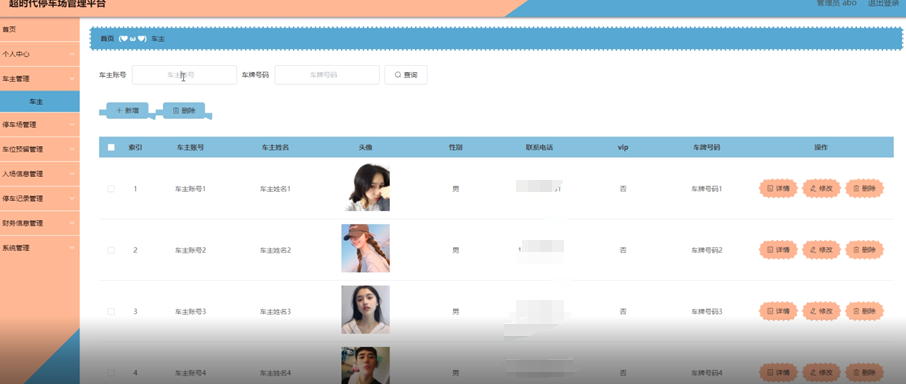Expand the 车位预留管理 sidebar menu
This screenshot has width=906, height=384.
coord(39,149)
